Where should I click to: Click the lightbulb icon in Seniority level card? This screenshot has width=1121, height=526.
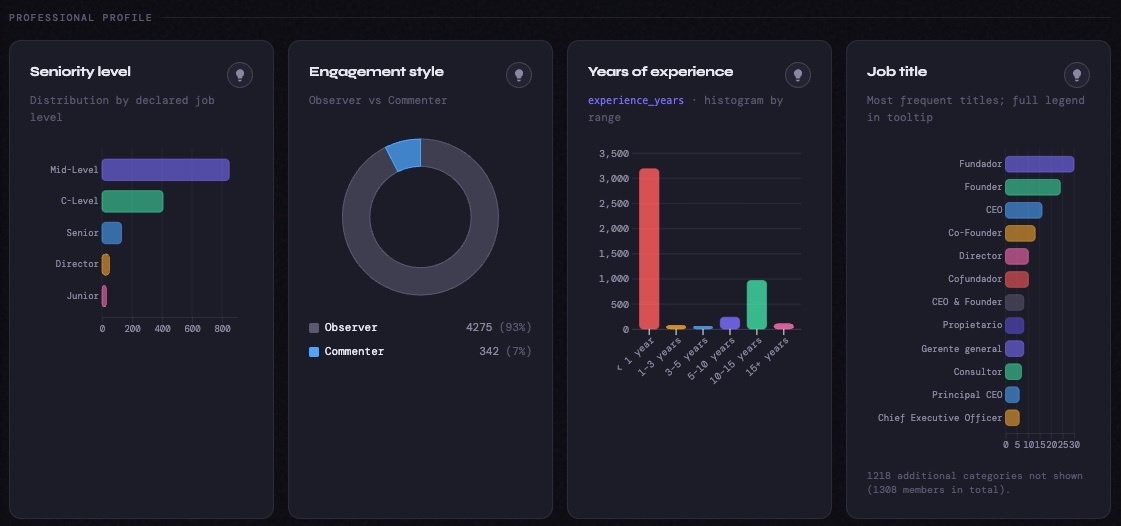point(239,75)
